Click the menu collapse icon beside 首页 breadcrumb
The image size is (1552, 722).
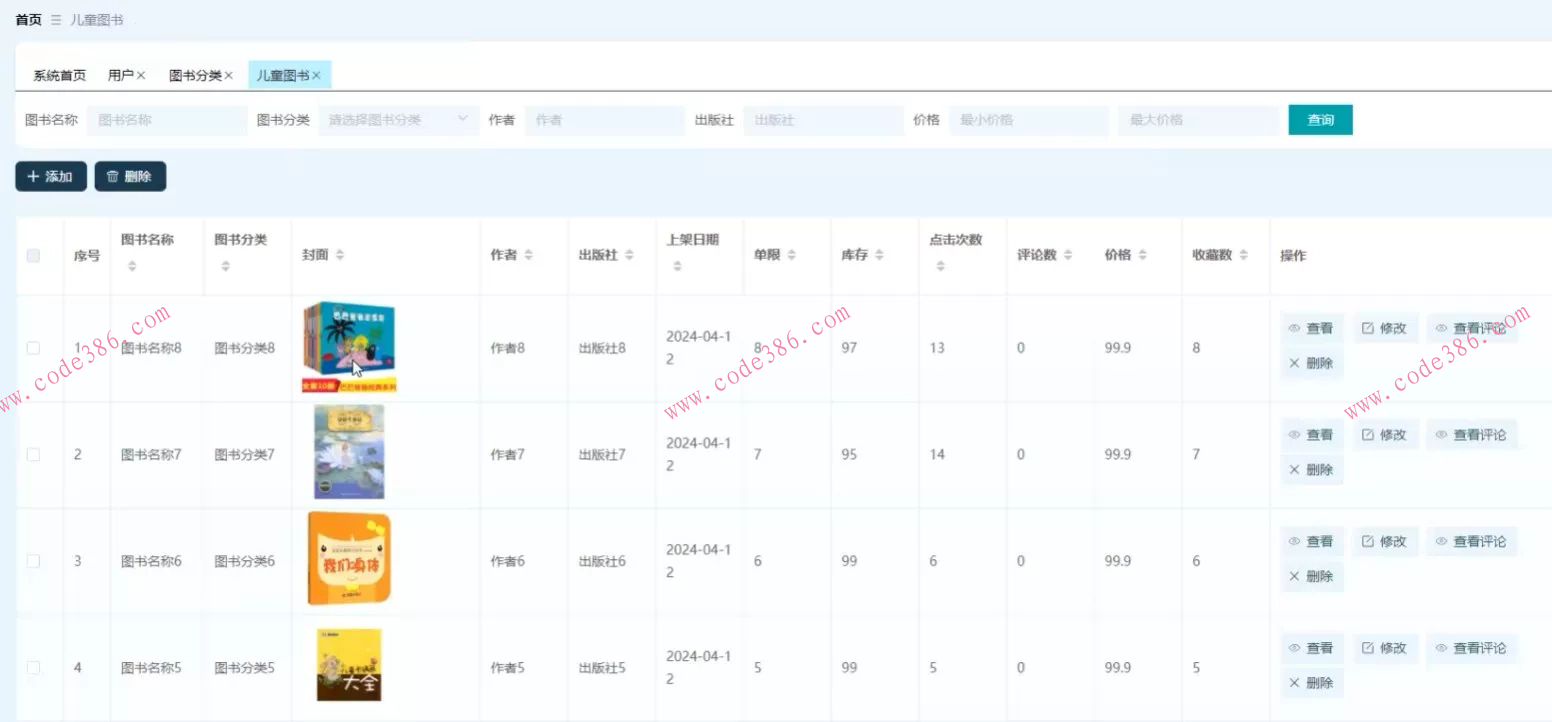(x=58, y=18)
